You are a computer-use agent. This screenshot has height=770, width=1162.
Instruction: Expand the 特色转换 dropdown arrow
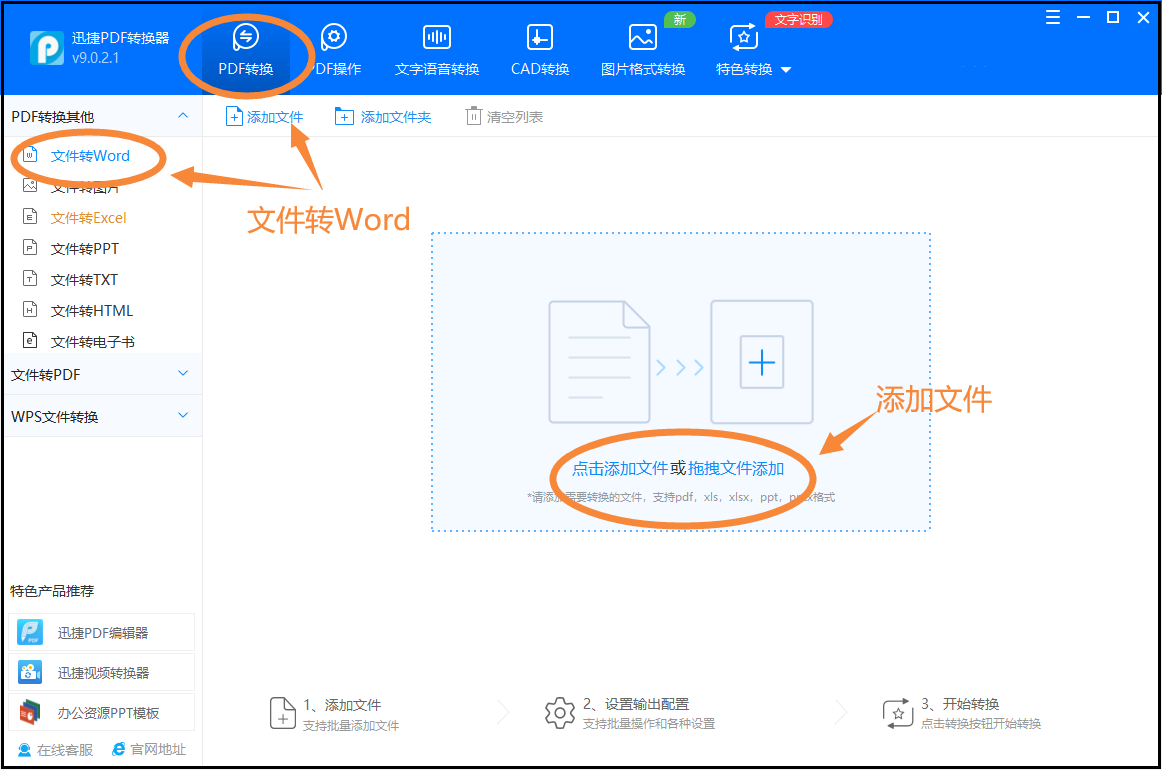[786, 70]
